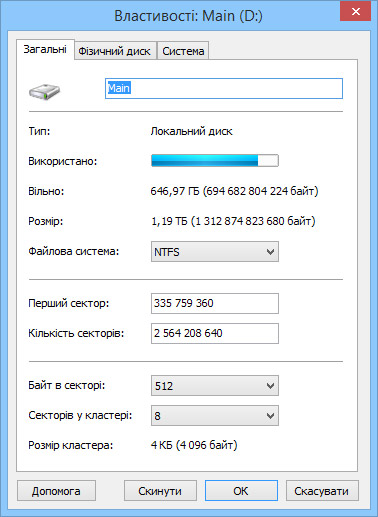
Task: Switch to the Загальні tab
Action: [x=45, y=49]
